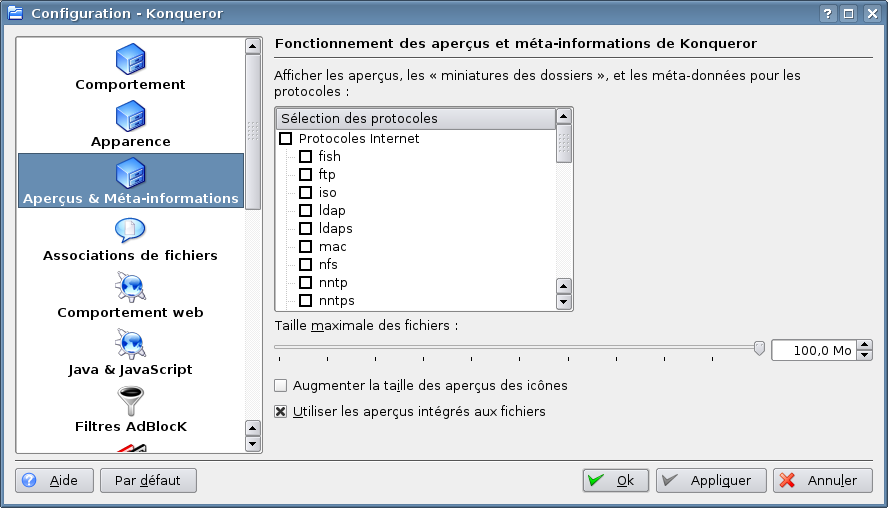Viewport: 888px width, 508px height.
Task: Click the Sélection des protocoles column header
Action: (415, 119)
